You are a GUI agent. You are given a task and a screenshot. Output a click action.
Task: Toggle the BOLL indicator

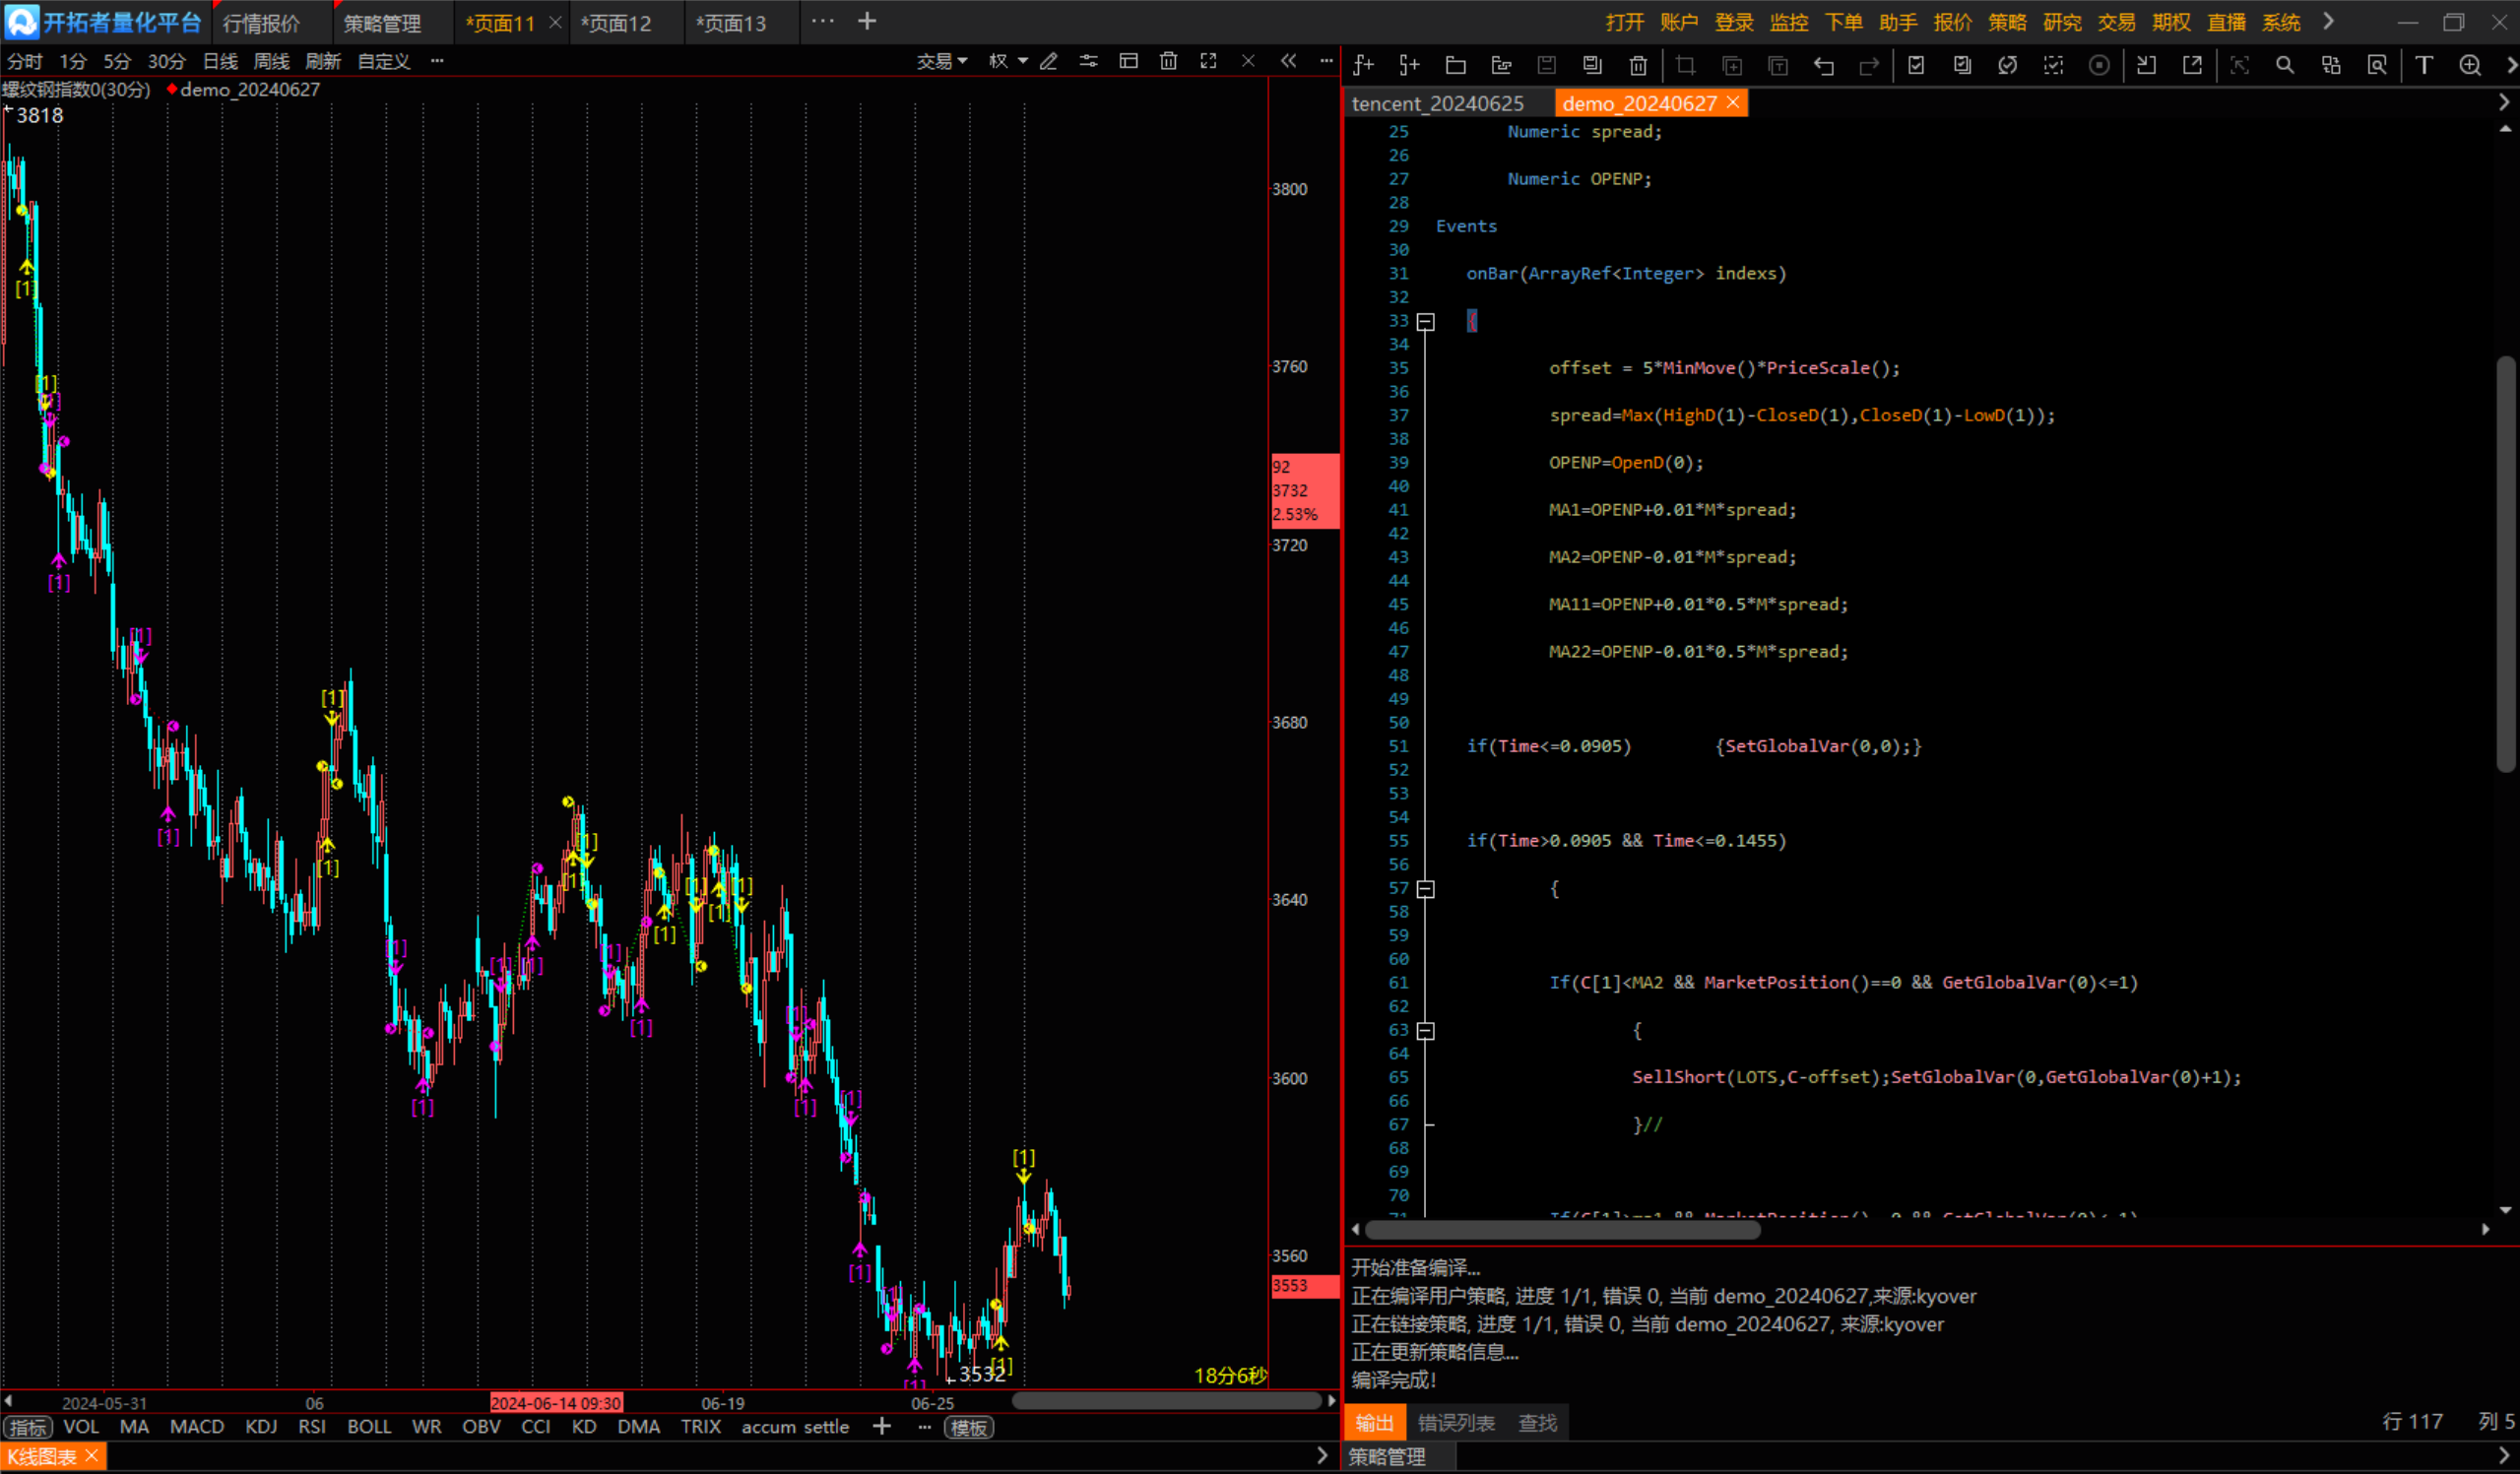pyautogui.click(x=369, y=1427)
